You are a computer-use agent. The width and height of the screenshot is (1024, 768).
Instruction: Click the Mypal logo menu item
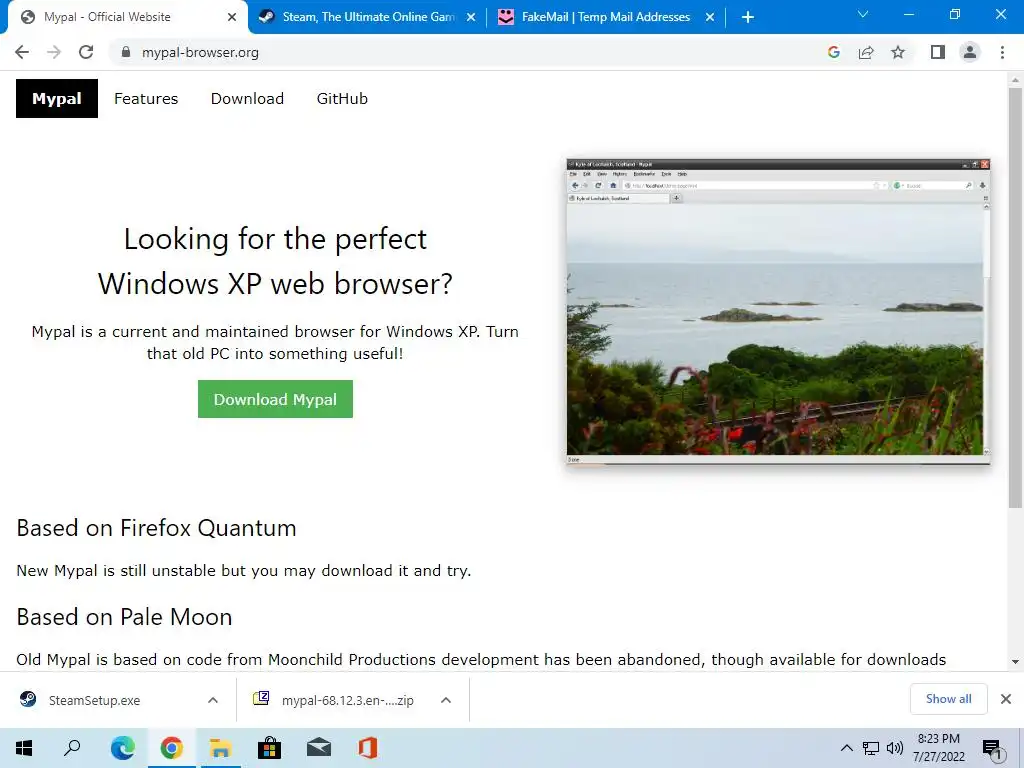coord(57,99)
